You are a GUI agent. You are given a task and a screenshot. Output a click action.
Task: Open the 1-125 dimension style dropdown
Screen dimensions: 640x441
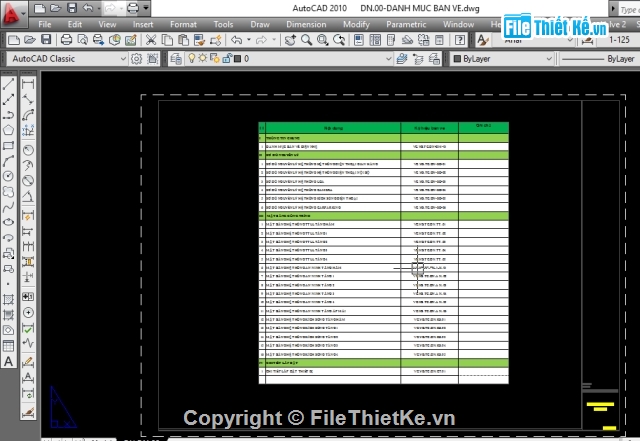pyautogui.click(x=620, y=40)
